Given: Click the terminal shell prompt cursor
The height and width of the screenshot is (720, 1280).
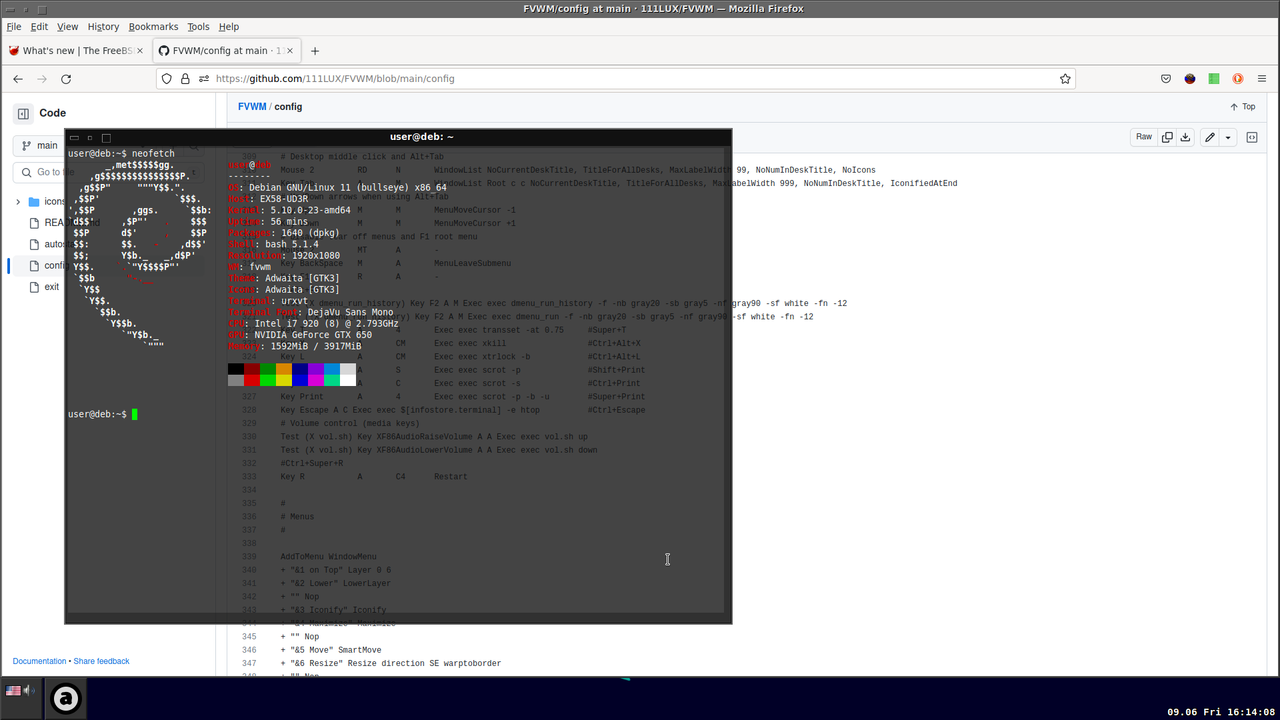Looking at the screenshot, I should click(134, 414).
